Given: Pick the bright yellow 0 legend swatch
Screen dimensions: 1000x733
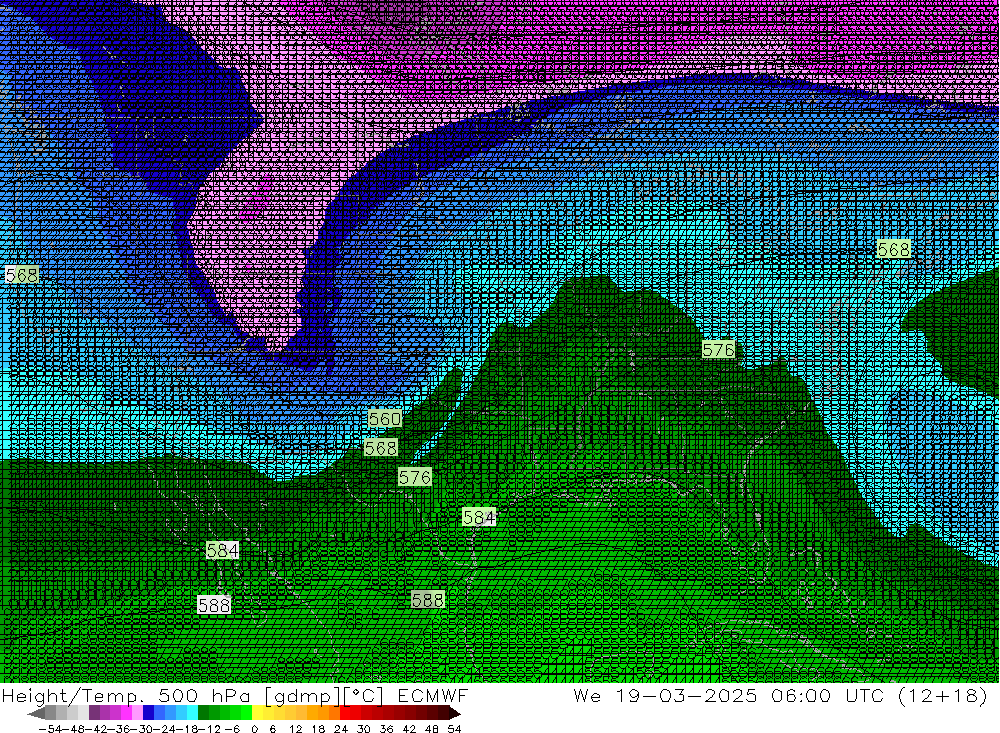Looking at the screenshot, I should click(258, 713).
